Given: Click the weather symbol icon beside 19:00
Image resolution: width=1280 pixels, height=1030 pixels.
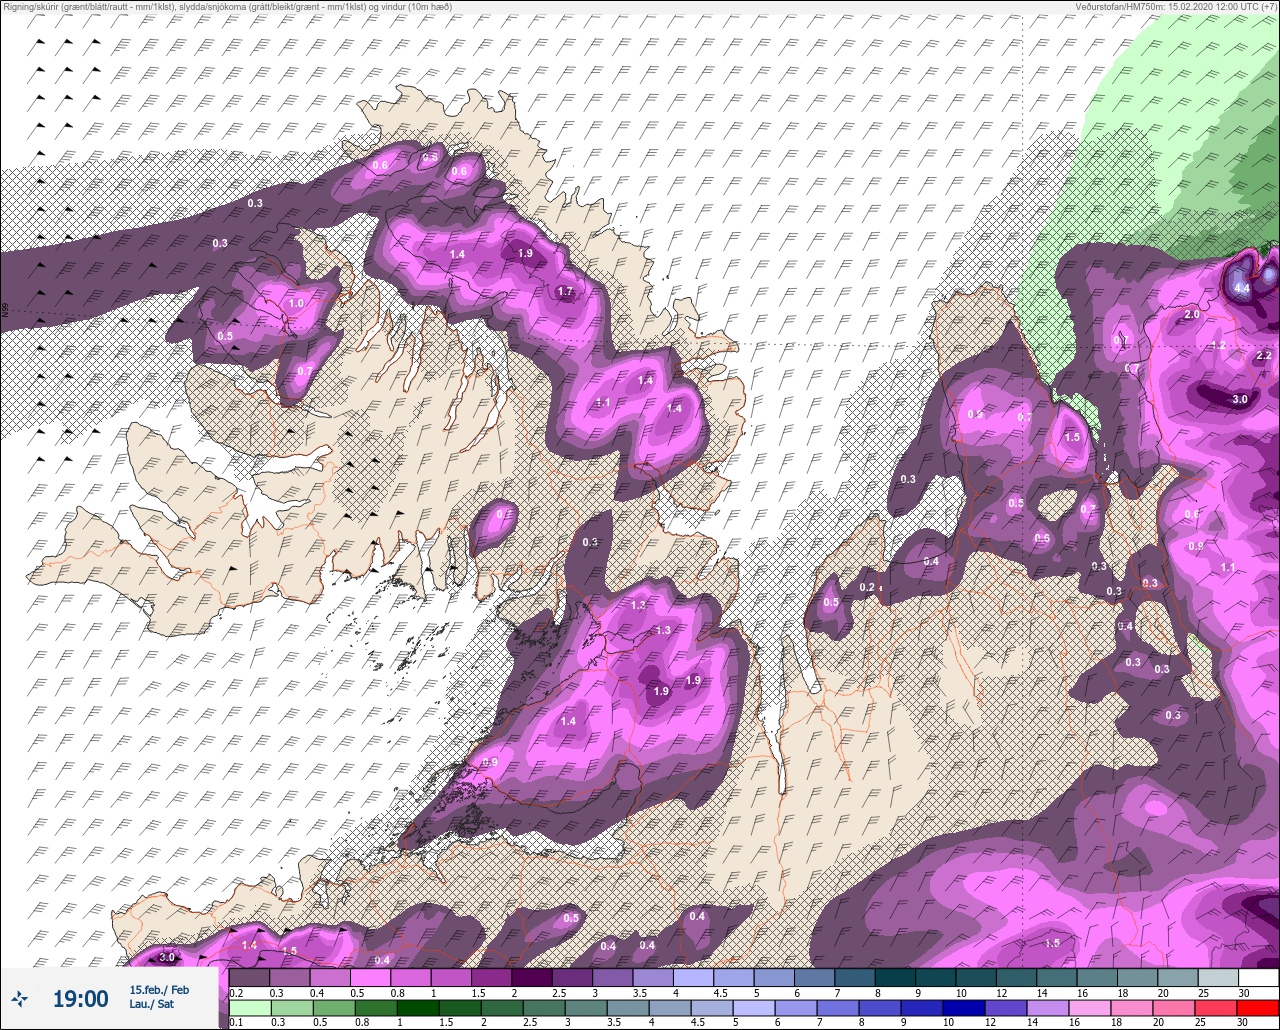Looking at the screenshot, I should (x=19, y=998).
